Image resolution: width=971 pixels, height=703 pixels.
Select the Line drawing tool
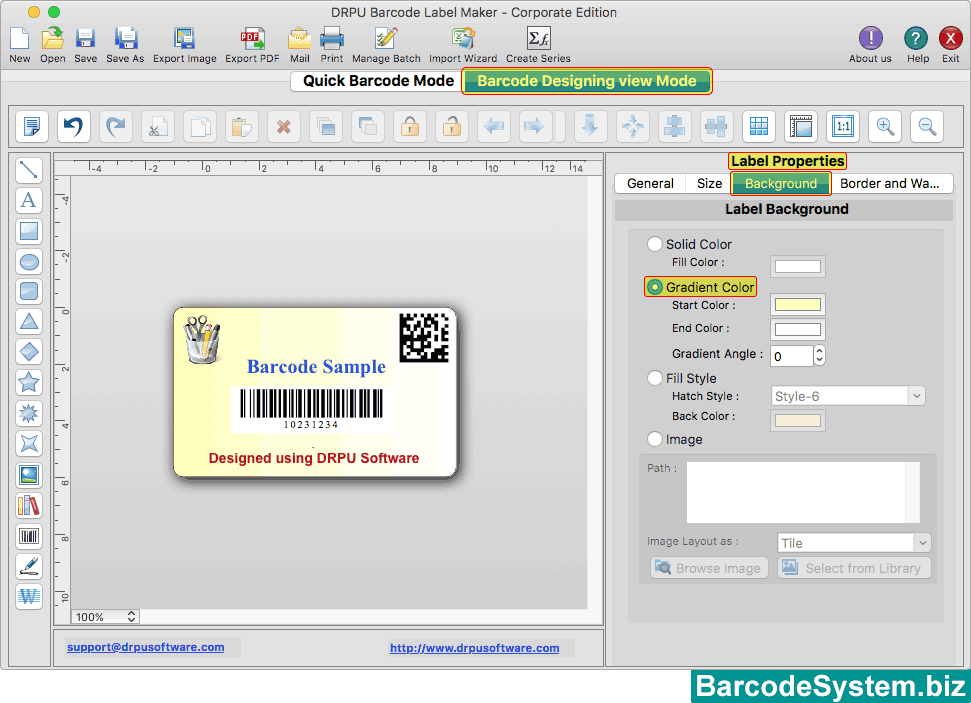[x=28, y=170]
